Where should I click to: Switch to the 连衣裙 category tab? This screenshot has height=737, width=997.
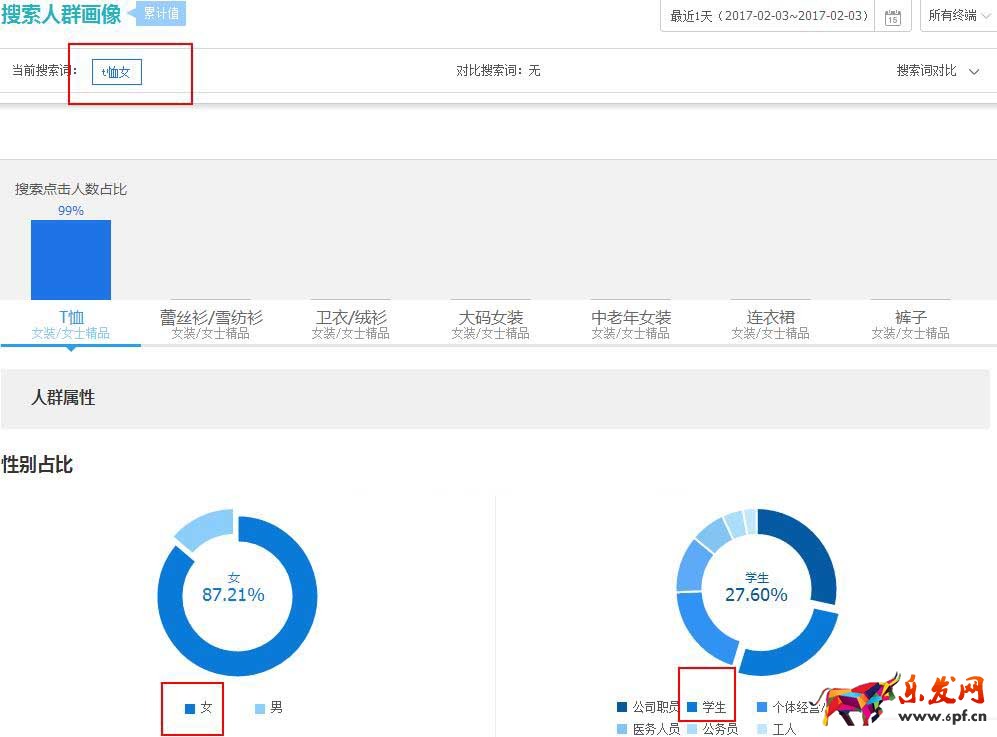770,324
